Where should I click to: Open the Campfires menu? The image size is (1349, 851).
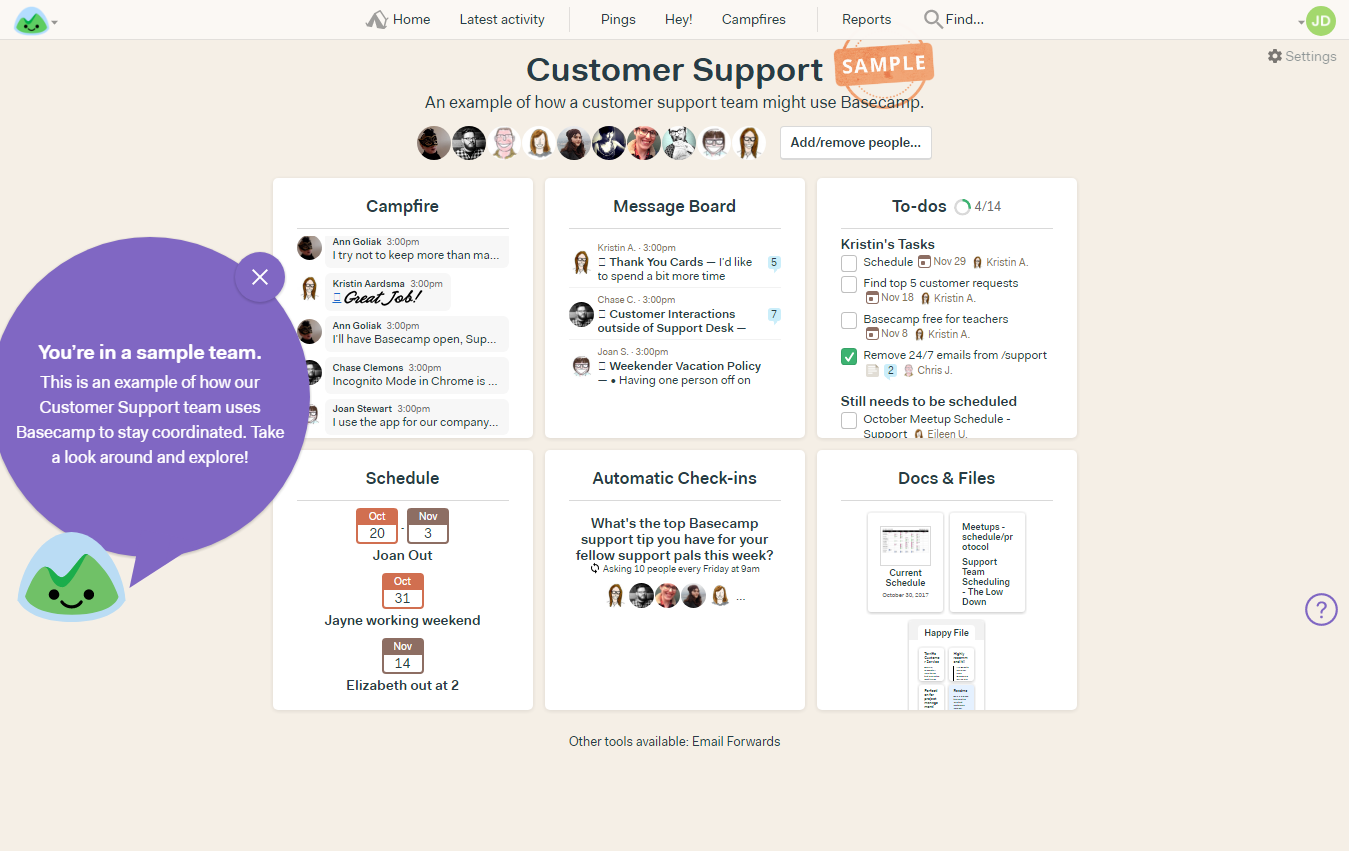(754, 19)
